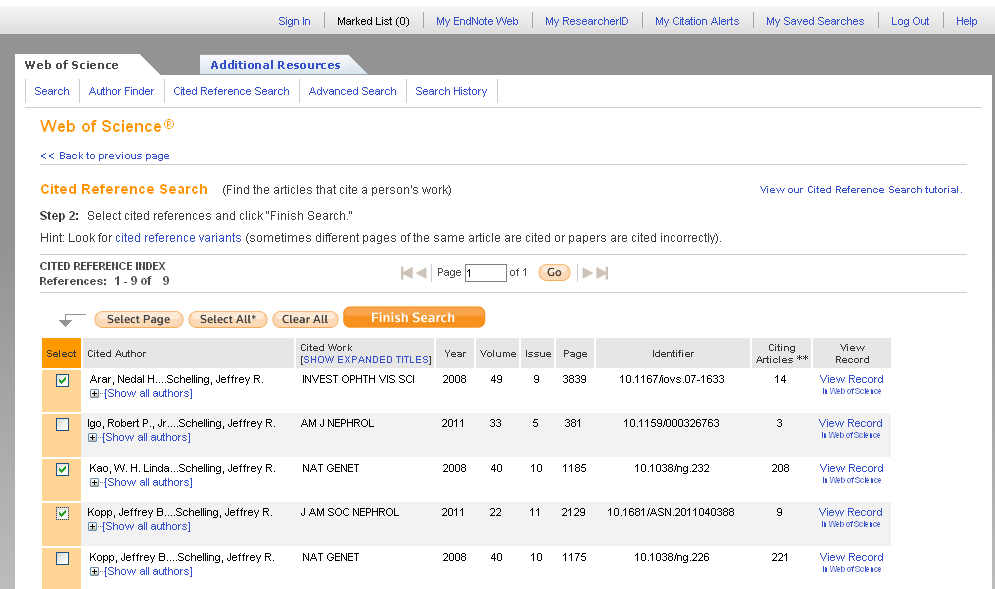Click identifier 10.1159/000326763

671,423
